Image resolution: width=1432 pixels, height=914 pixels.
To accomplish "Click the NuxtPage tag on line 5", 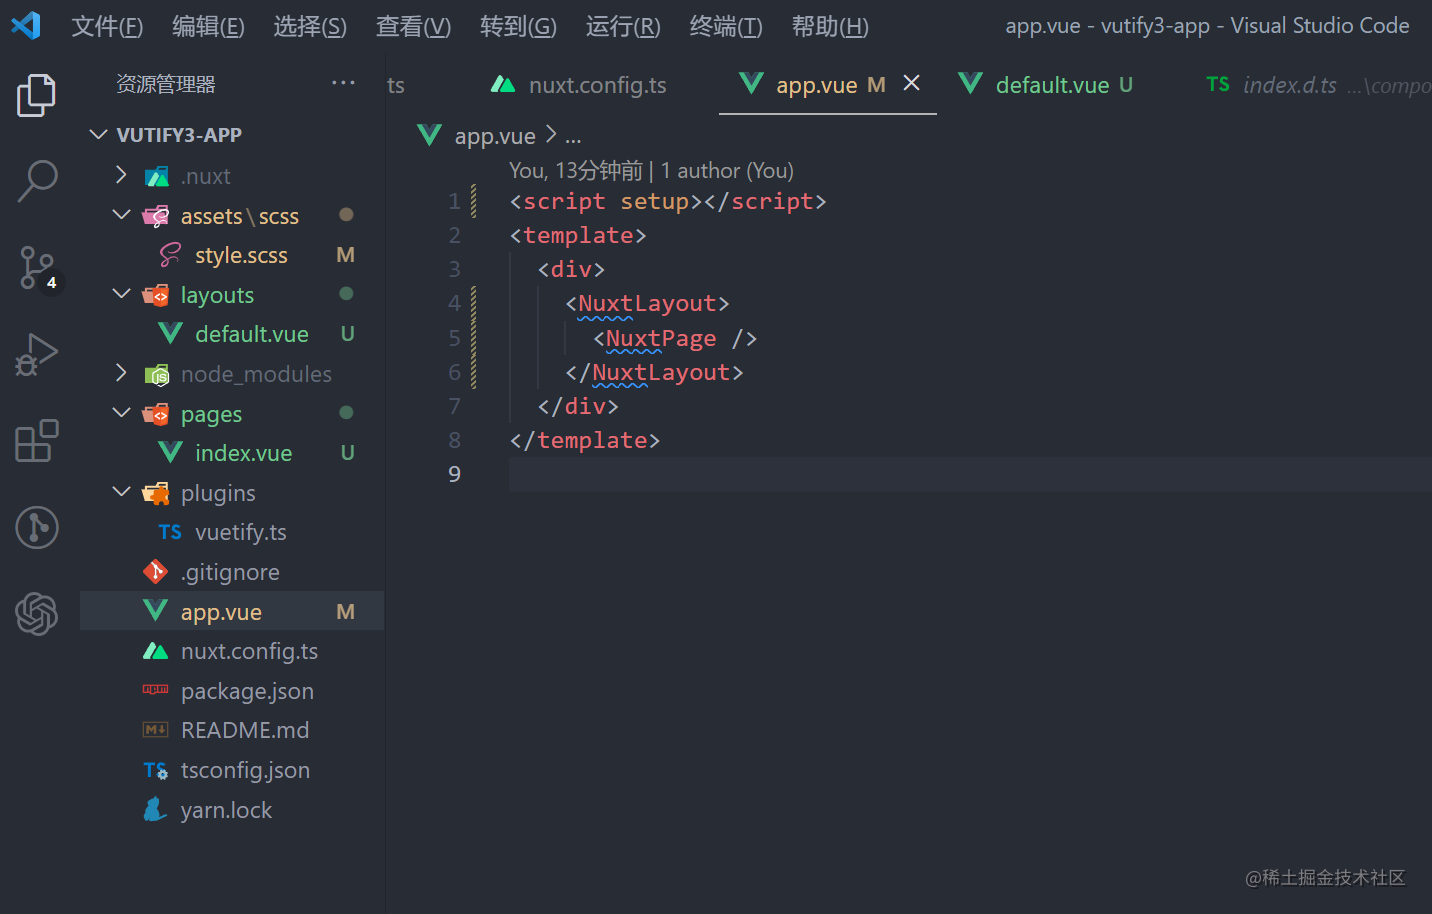I will (x=661, y=338).
